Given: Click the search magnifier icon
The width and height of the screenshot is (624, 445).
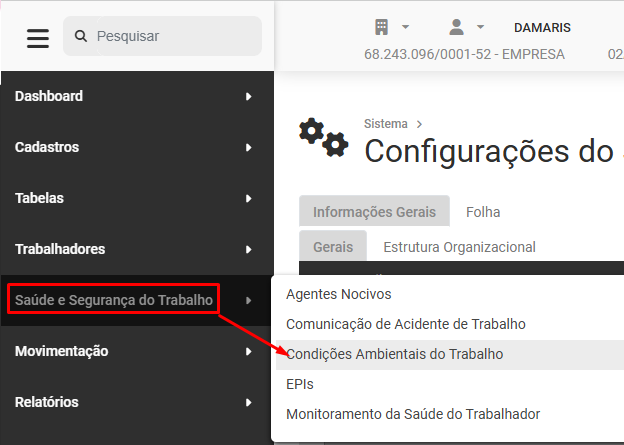Looking at the screenshot, I should 81,36.
